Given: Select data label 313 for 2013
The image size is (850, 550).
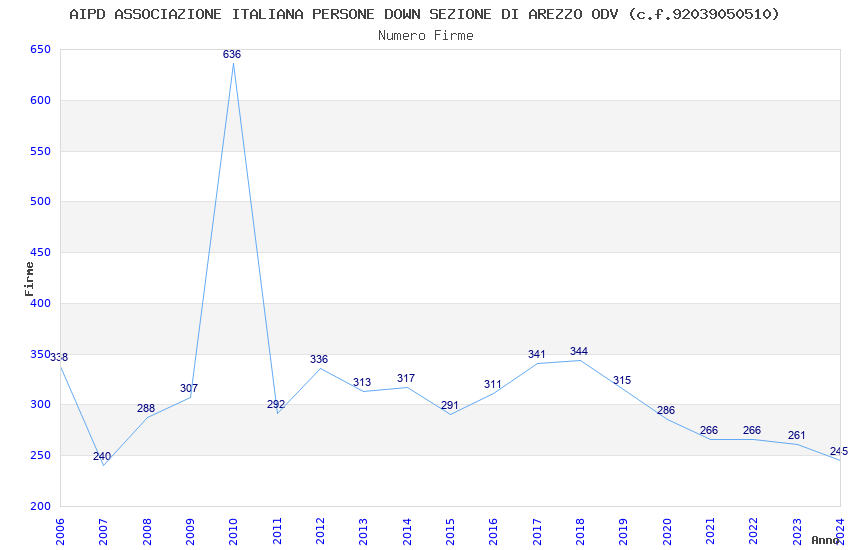Looking at the screenshot, I should click(362, 383).
